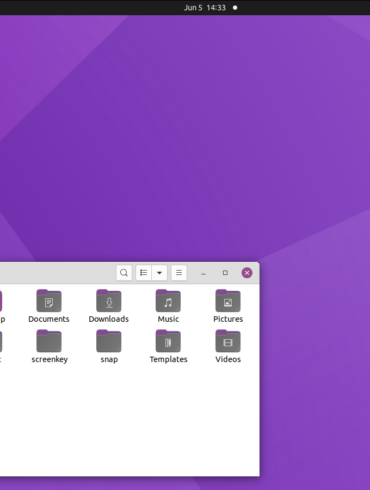Open the search in Files window

coord(124,273)
